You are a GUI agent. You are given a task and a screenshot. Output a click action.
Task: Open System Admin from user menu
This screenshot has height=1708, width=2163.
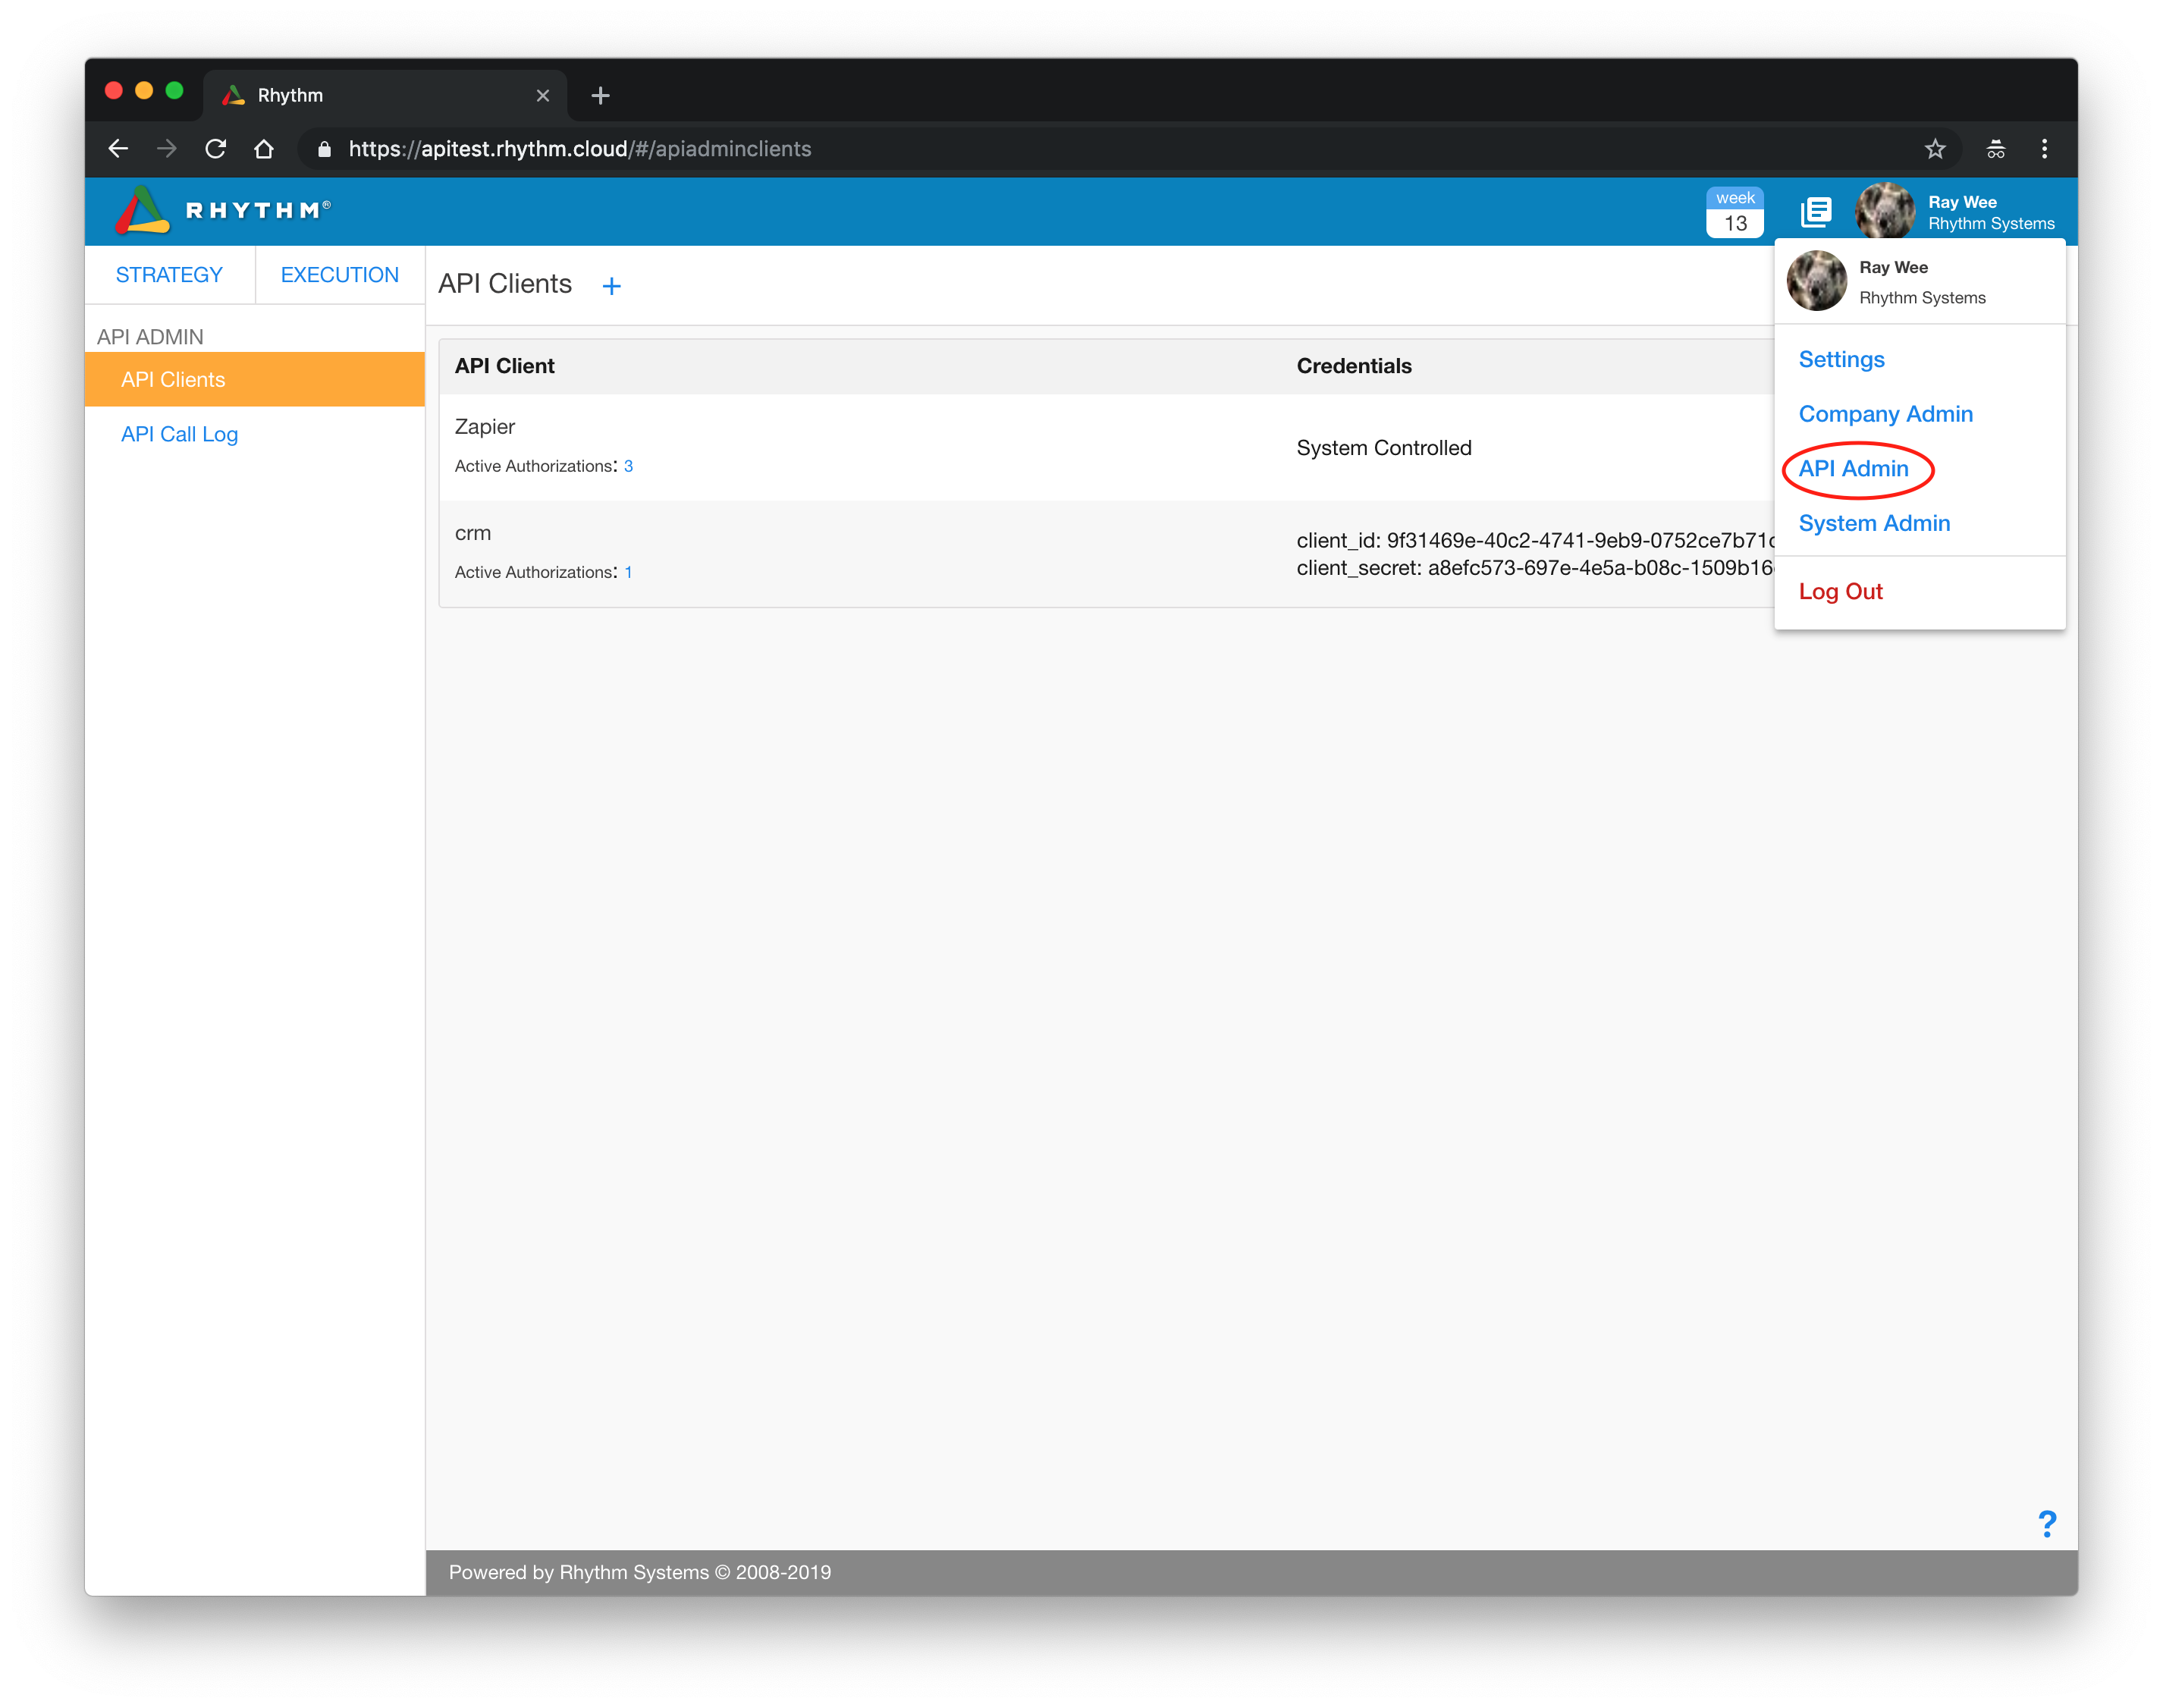point(1874,523)
